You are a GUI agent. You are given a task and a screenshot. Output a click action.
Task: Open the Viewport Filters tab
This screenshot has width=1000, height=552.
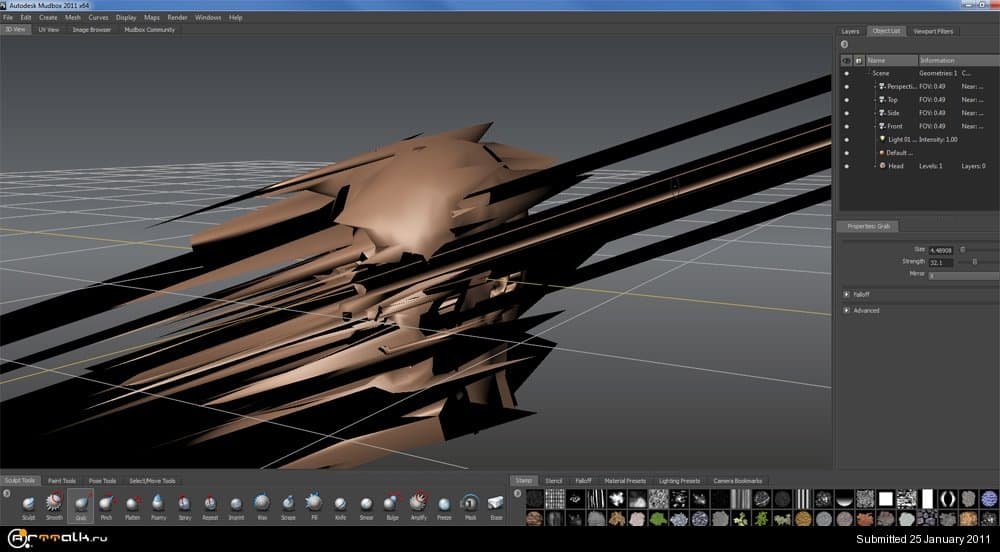point(933,31)
